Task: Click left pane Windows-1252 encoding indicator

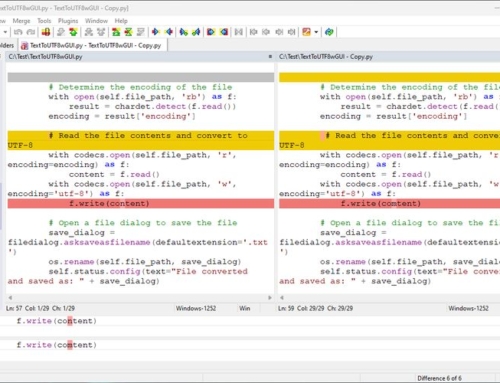Action: [196, 308]
